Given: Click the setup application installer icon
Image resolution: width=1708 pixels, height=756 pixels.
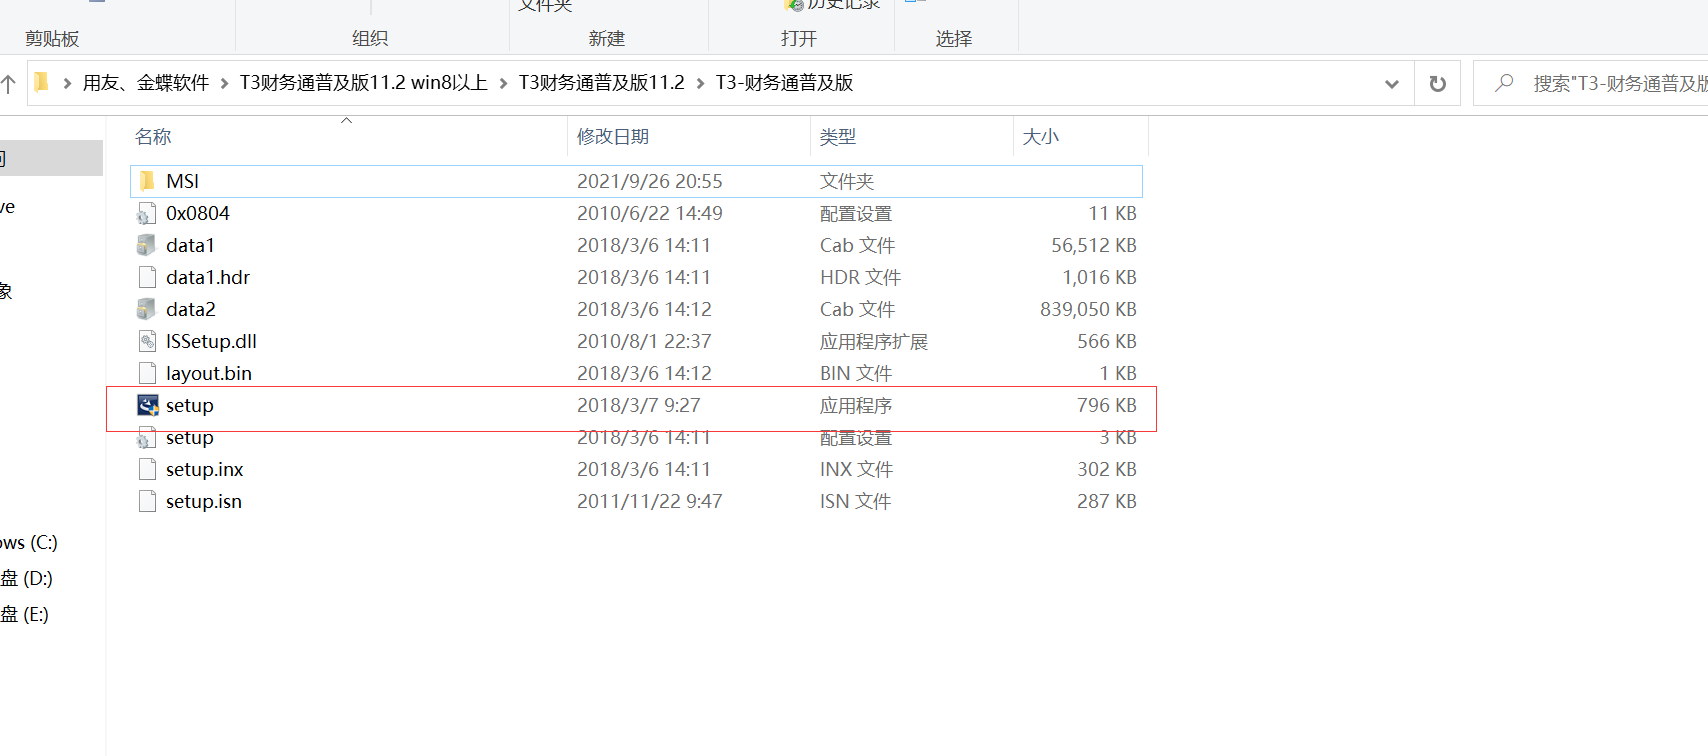Looking at the screenshot, I should [x=147, y=405].
